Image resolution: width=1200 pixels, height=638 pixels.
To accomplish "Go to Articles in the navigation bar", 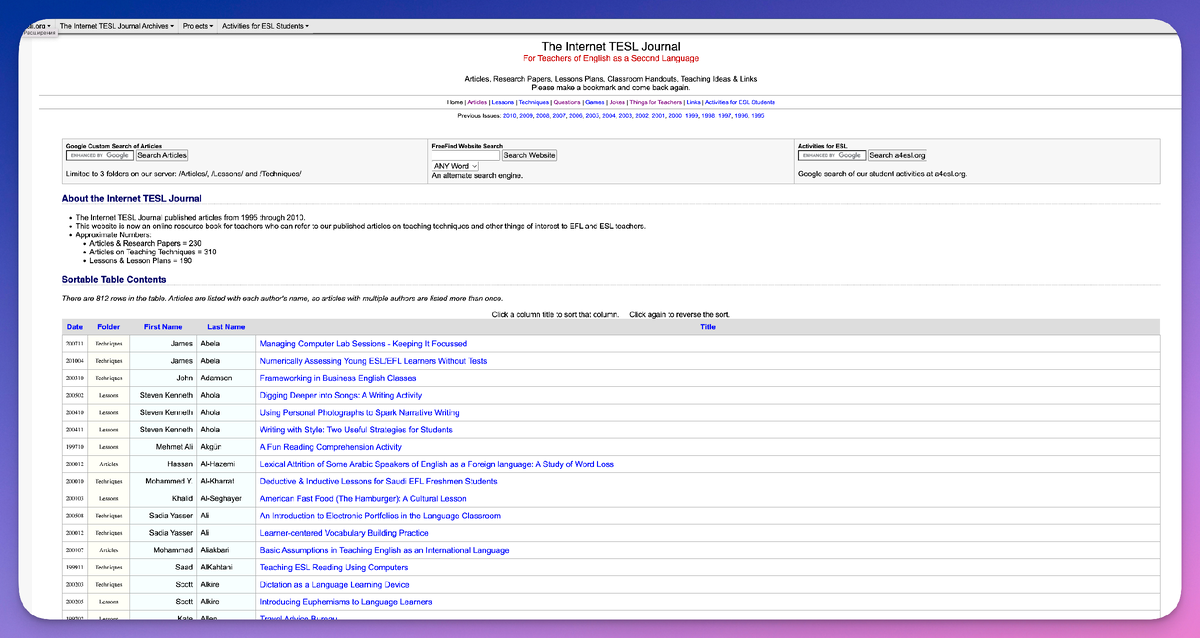I will (x=477, y=102).
